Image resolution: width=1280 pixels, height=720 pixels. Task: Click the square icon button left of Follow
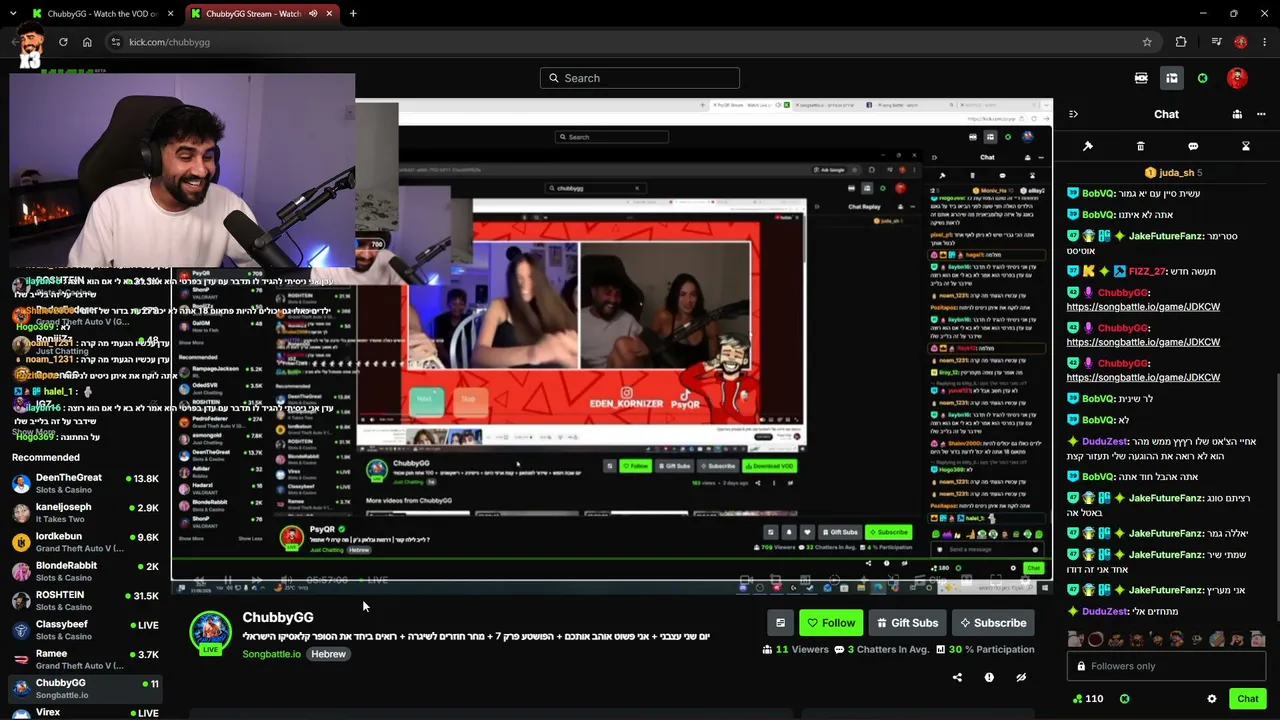click(x=780, y=623)
